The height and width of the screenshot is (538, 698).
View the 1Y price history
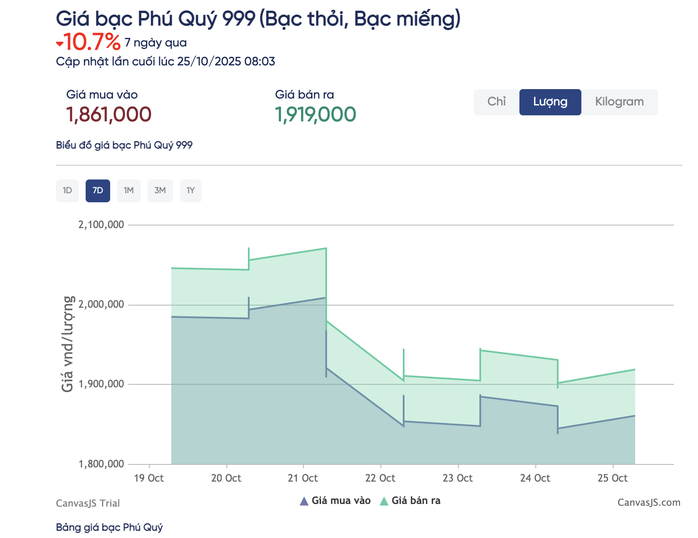(191, 190)
